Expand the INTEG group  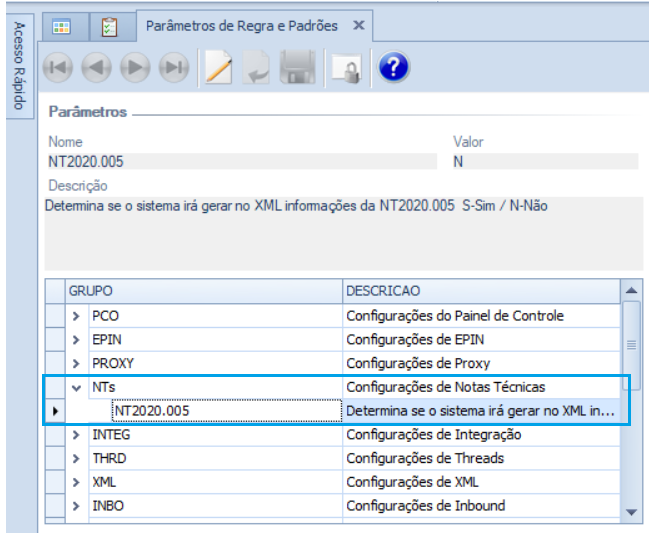(76, 435)
